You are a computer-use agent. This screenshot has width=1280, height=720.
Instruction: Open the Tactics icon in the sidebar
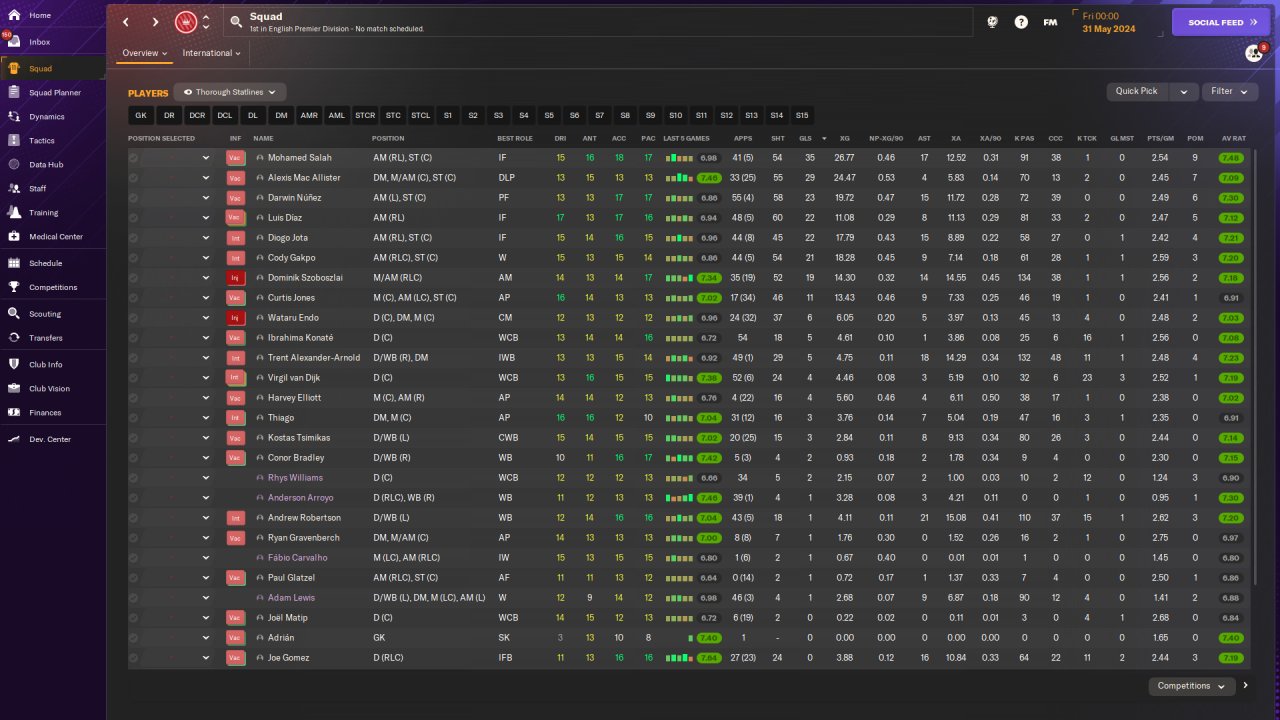(14, 141)
